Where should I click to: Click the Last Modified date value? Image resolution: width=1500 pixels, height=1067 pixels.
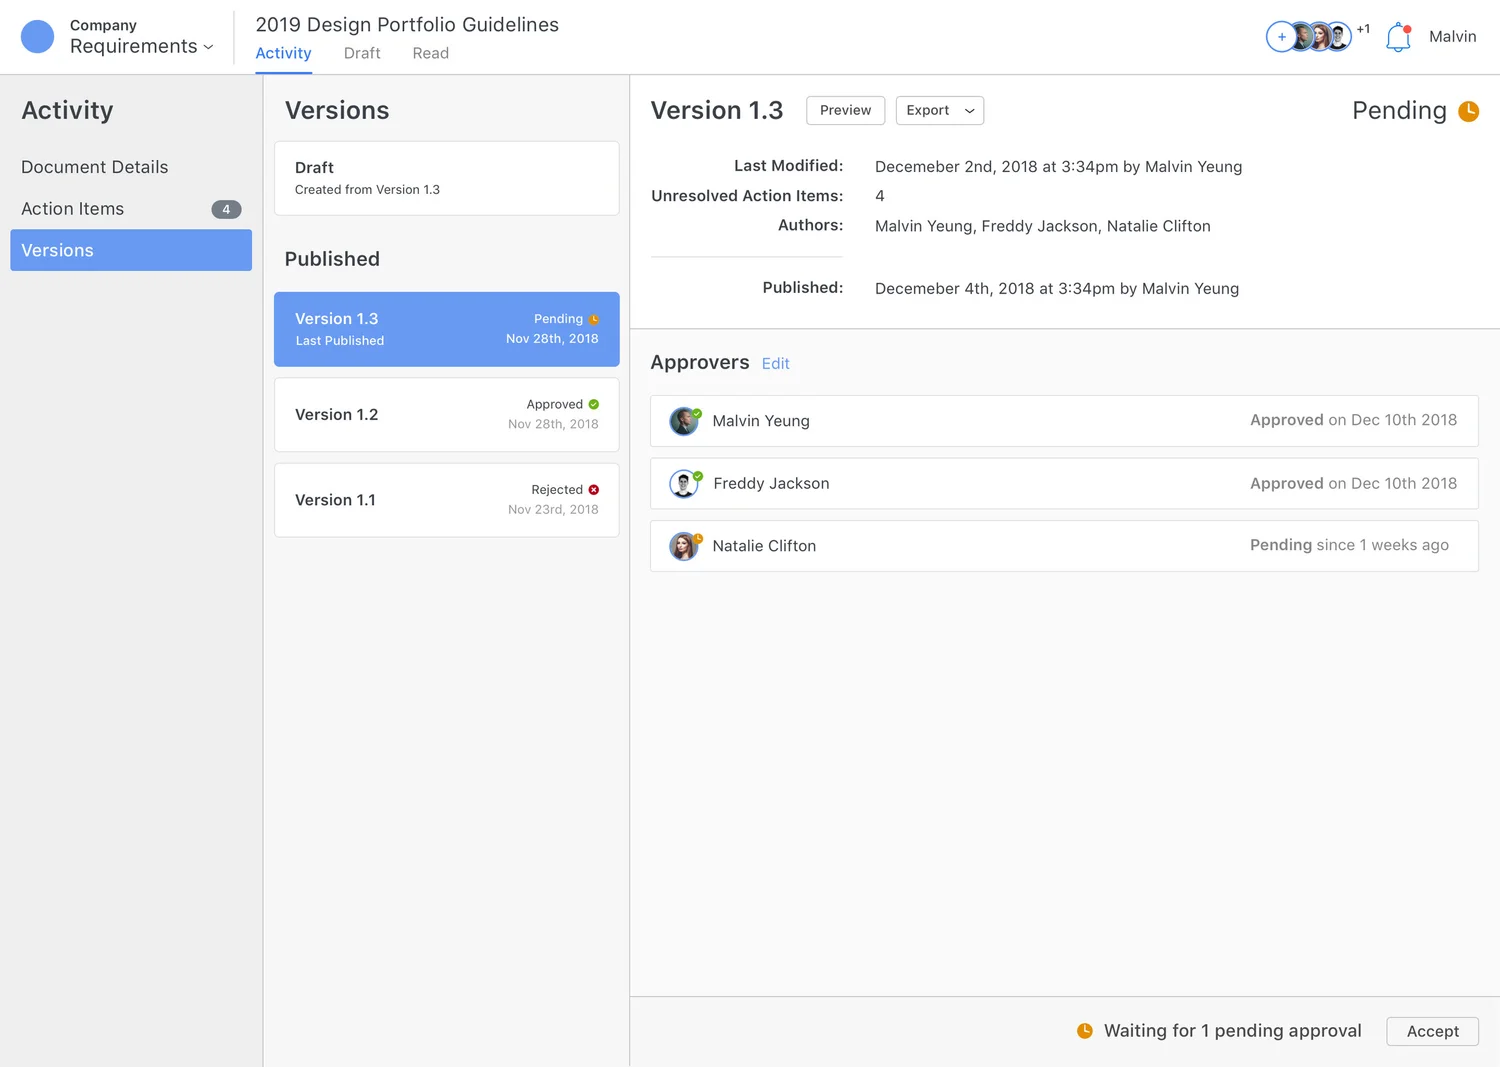point(1058,167)
